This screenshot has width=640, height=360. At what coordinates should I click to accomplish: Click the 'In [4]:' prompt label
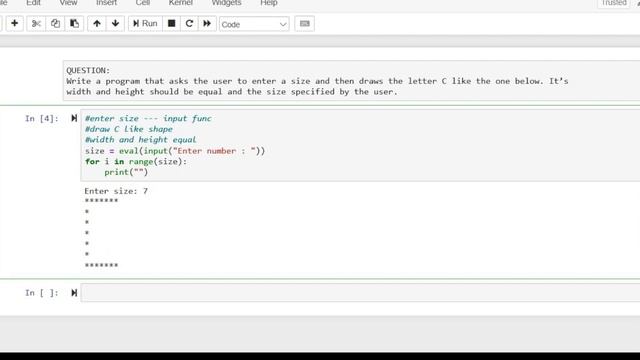pos(42,118)
